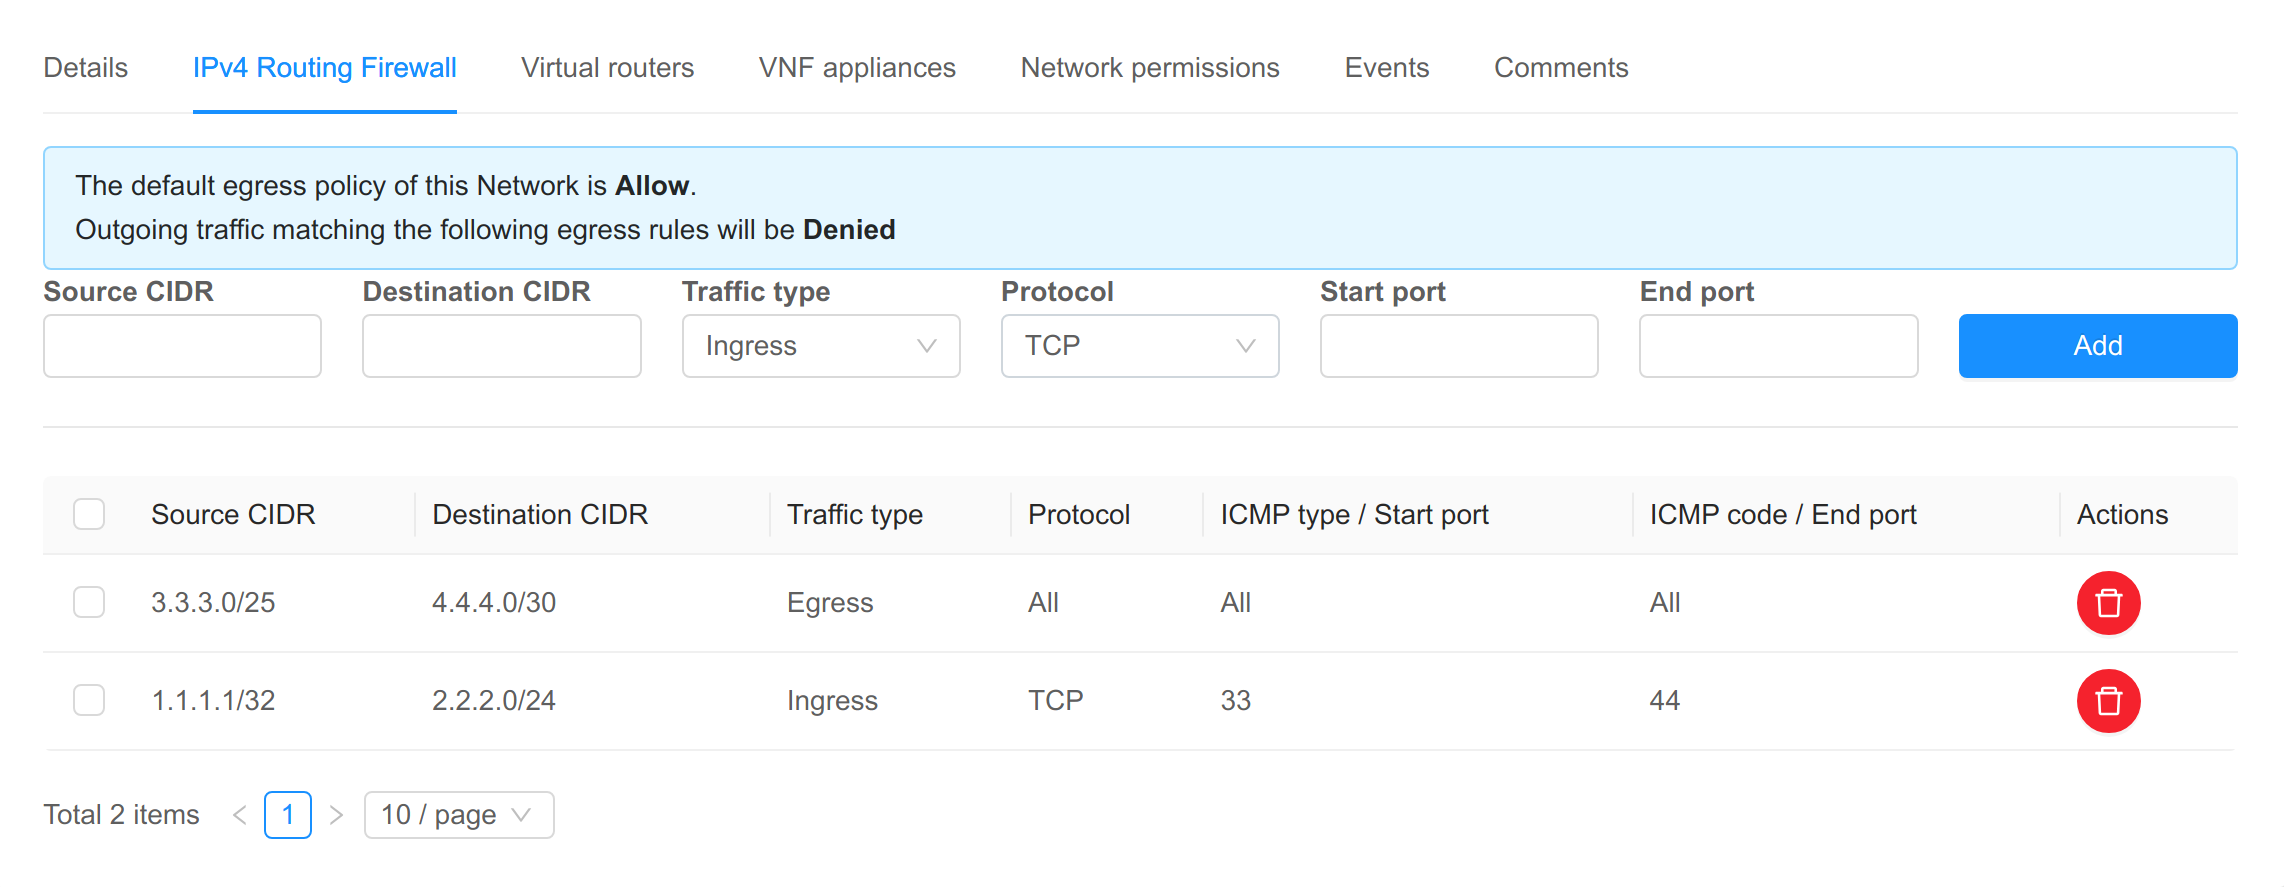Open the Protocol dropdown showing TCP
The image size is (2284, 887).
(1139, 346)
